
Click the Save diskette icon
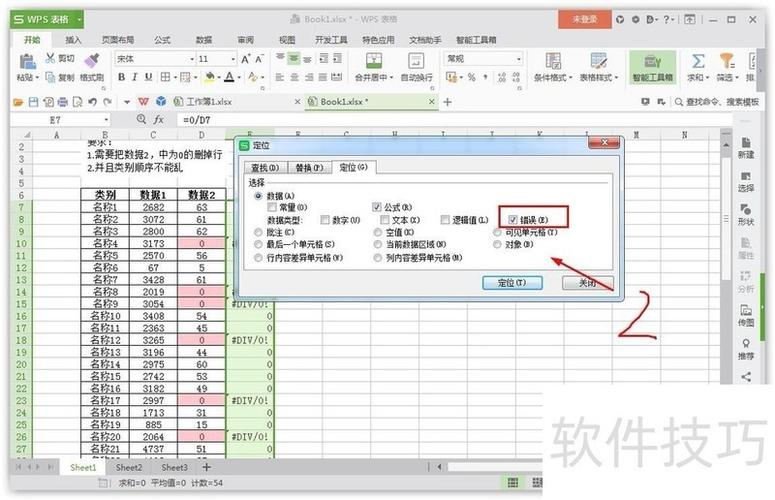click(33, 102)
